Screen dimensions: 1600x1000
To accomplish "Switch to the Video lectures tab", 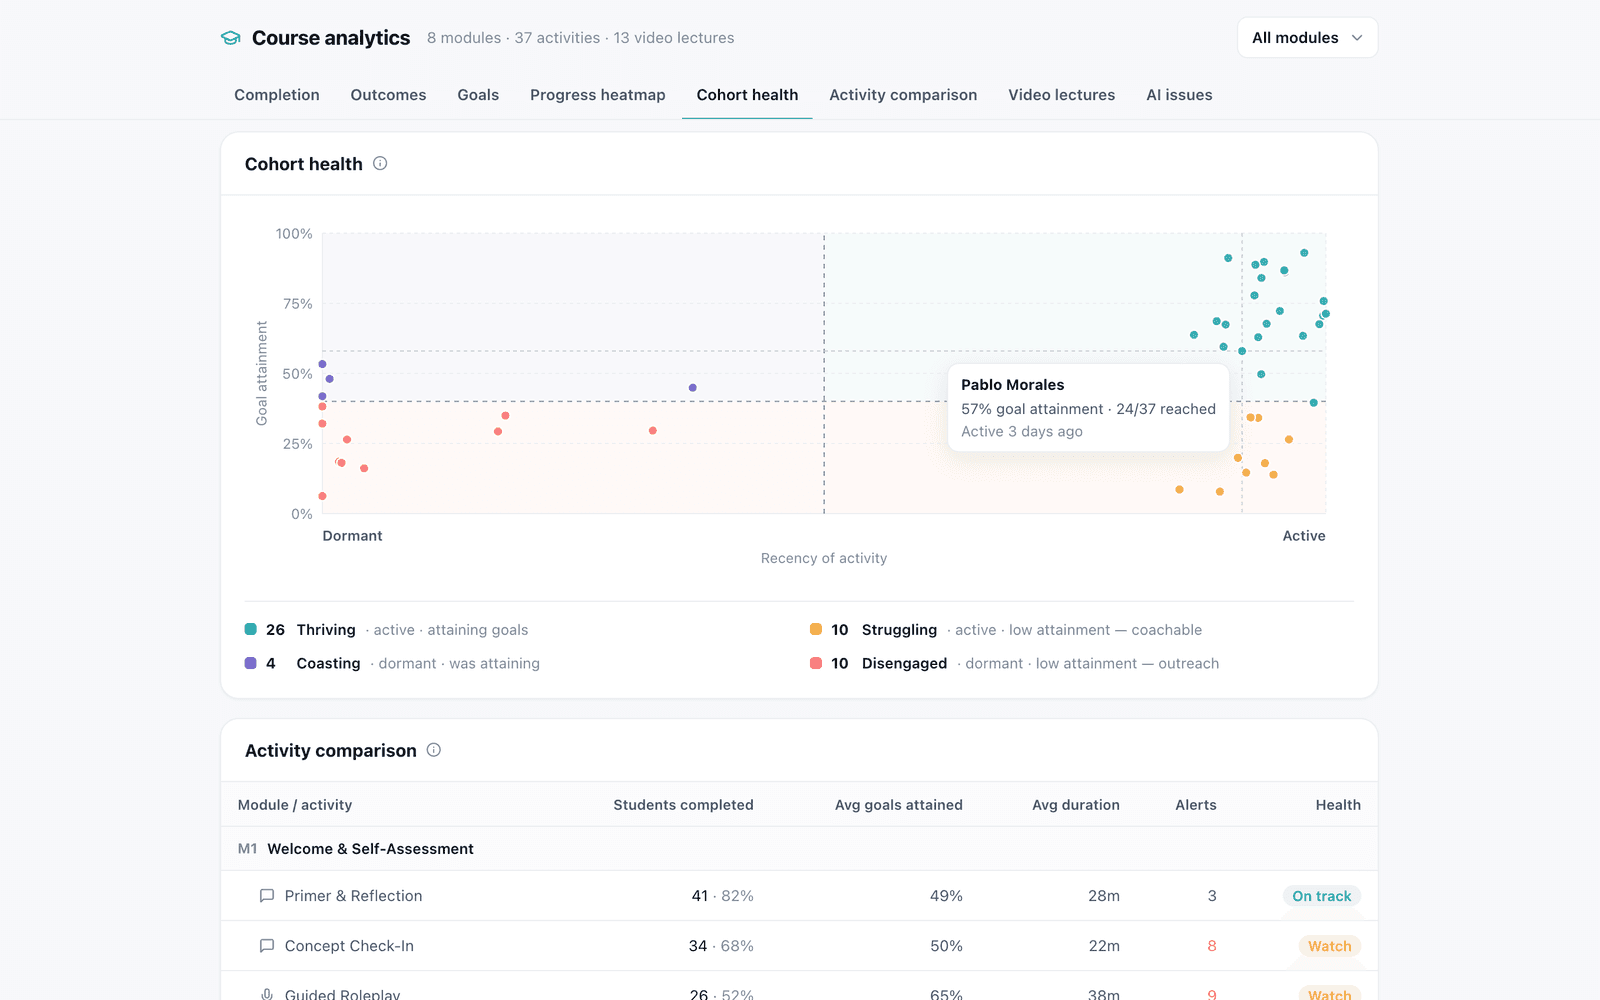I will tap(1062, 95).
